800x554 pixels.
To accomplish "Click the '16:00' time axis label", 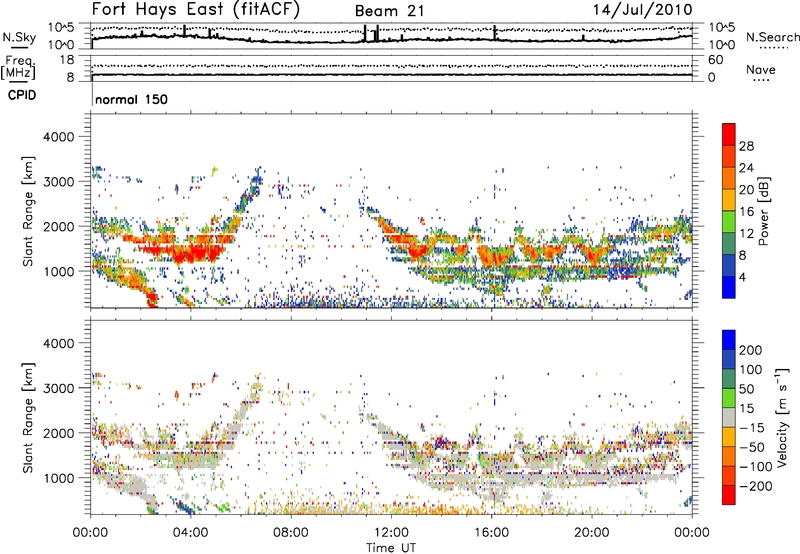I will pyautogui.click(x=491, y=533).
